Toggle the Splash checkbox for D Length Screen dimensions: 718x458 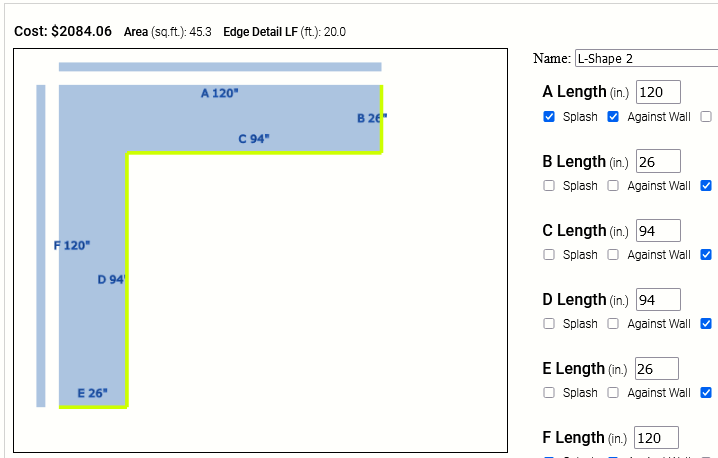[x=549, y=324]
